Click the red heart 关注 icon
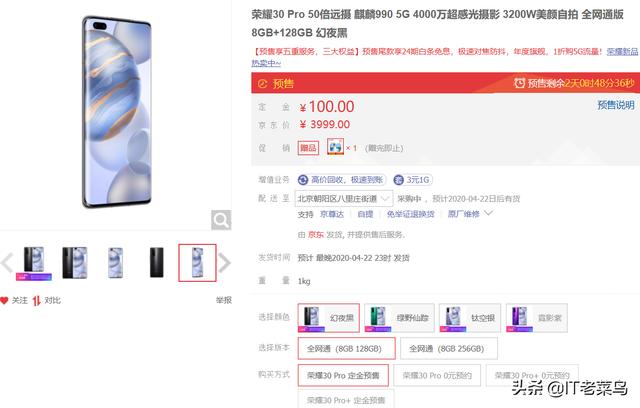640x408 pixels. point(4,301)
